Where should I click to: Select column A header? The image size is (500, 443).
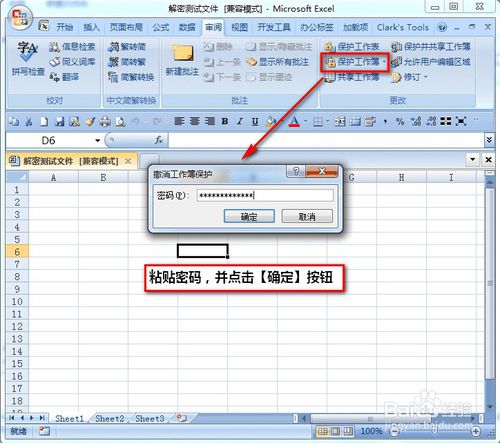point(53,178)
